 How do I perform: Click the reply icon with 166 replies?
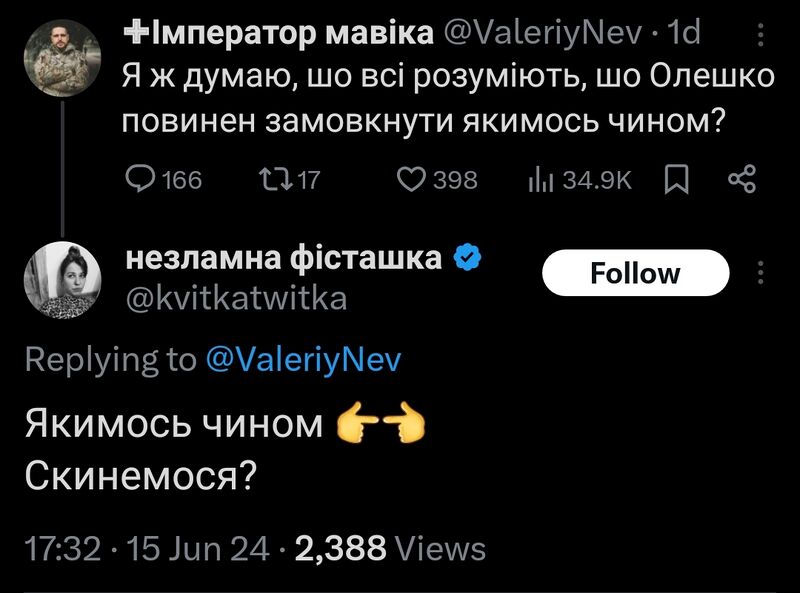click(138, 180)
